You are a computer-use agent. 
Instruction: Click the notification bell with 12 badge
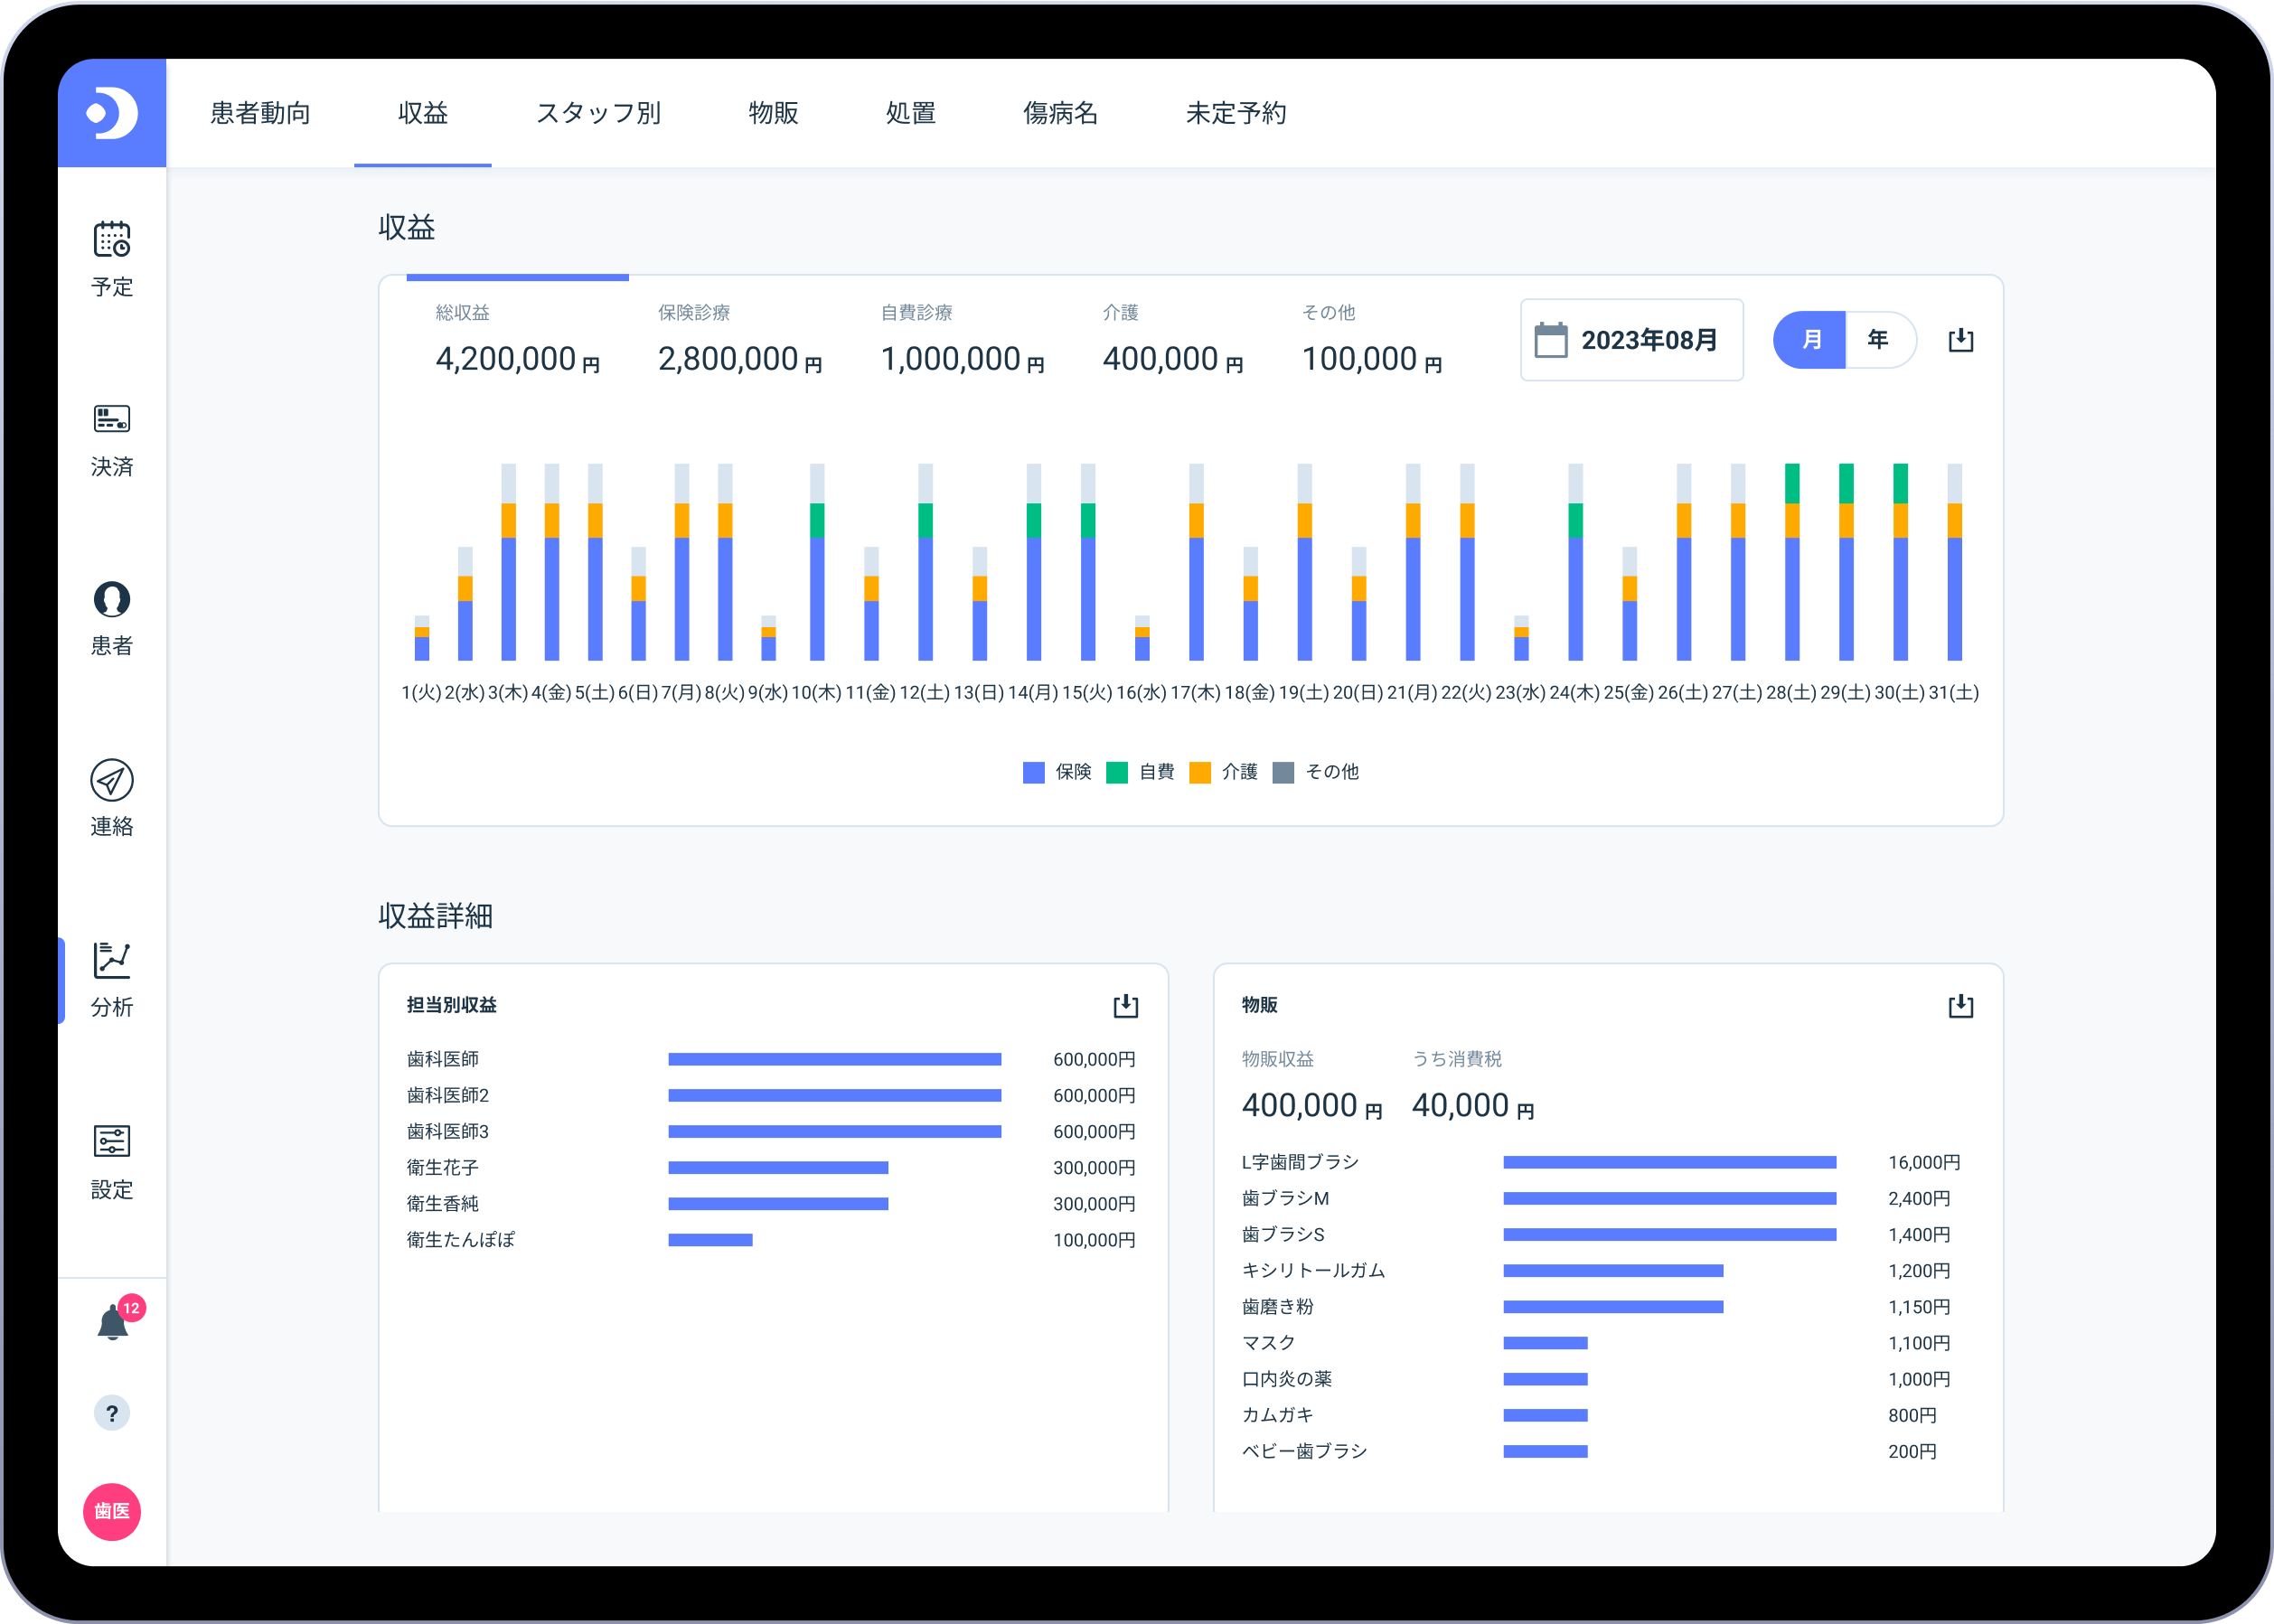click(x=113, y=1323)
